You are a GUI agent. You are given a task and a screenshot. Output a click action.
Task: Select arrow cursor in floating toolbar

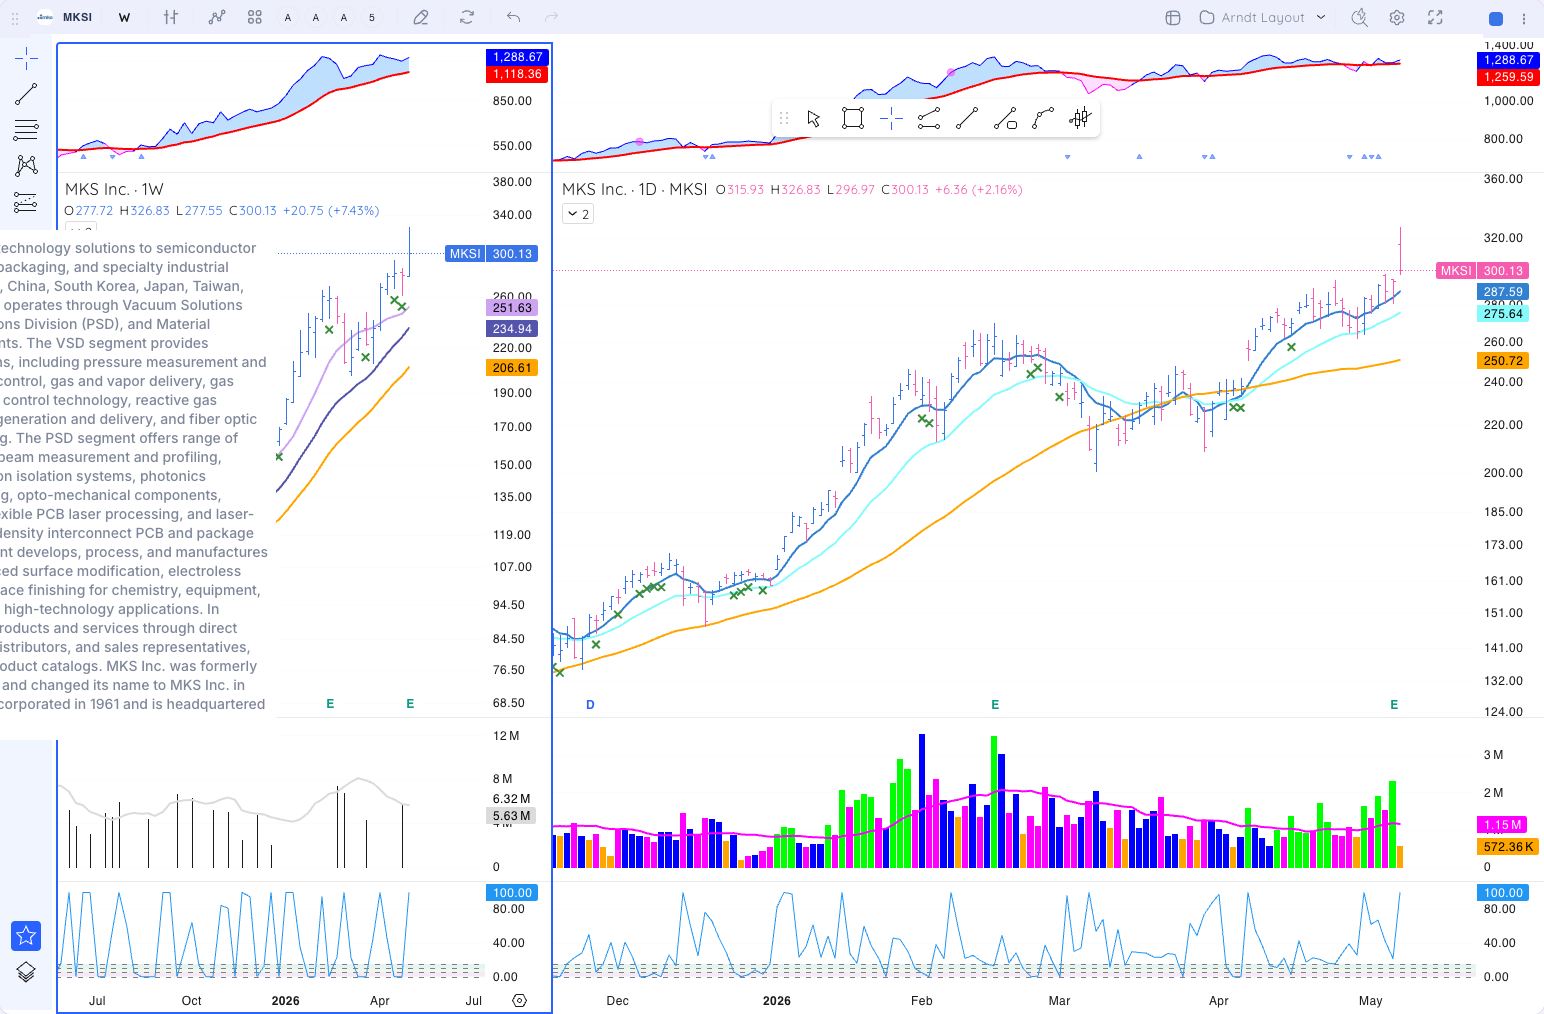coord(814,119)
